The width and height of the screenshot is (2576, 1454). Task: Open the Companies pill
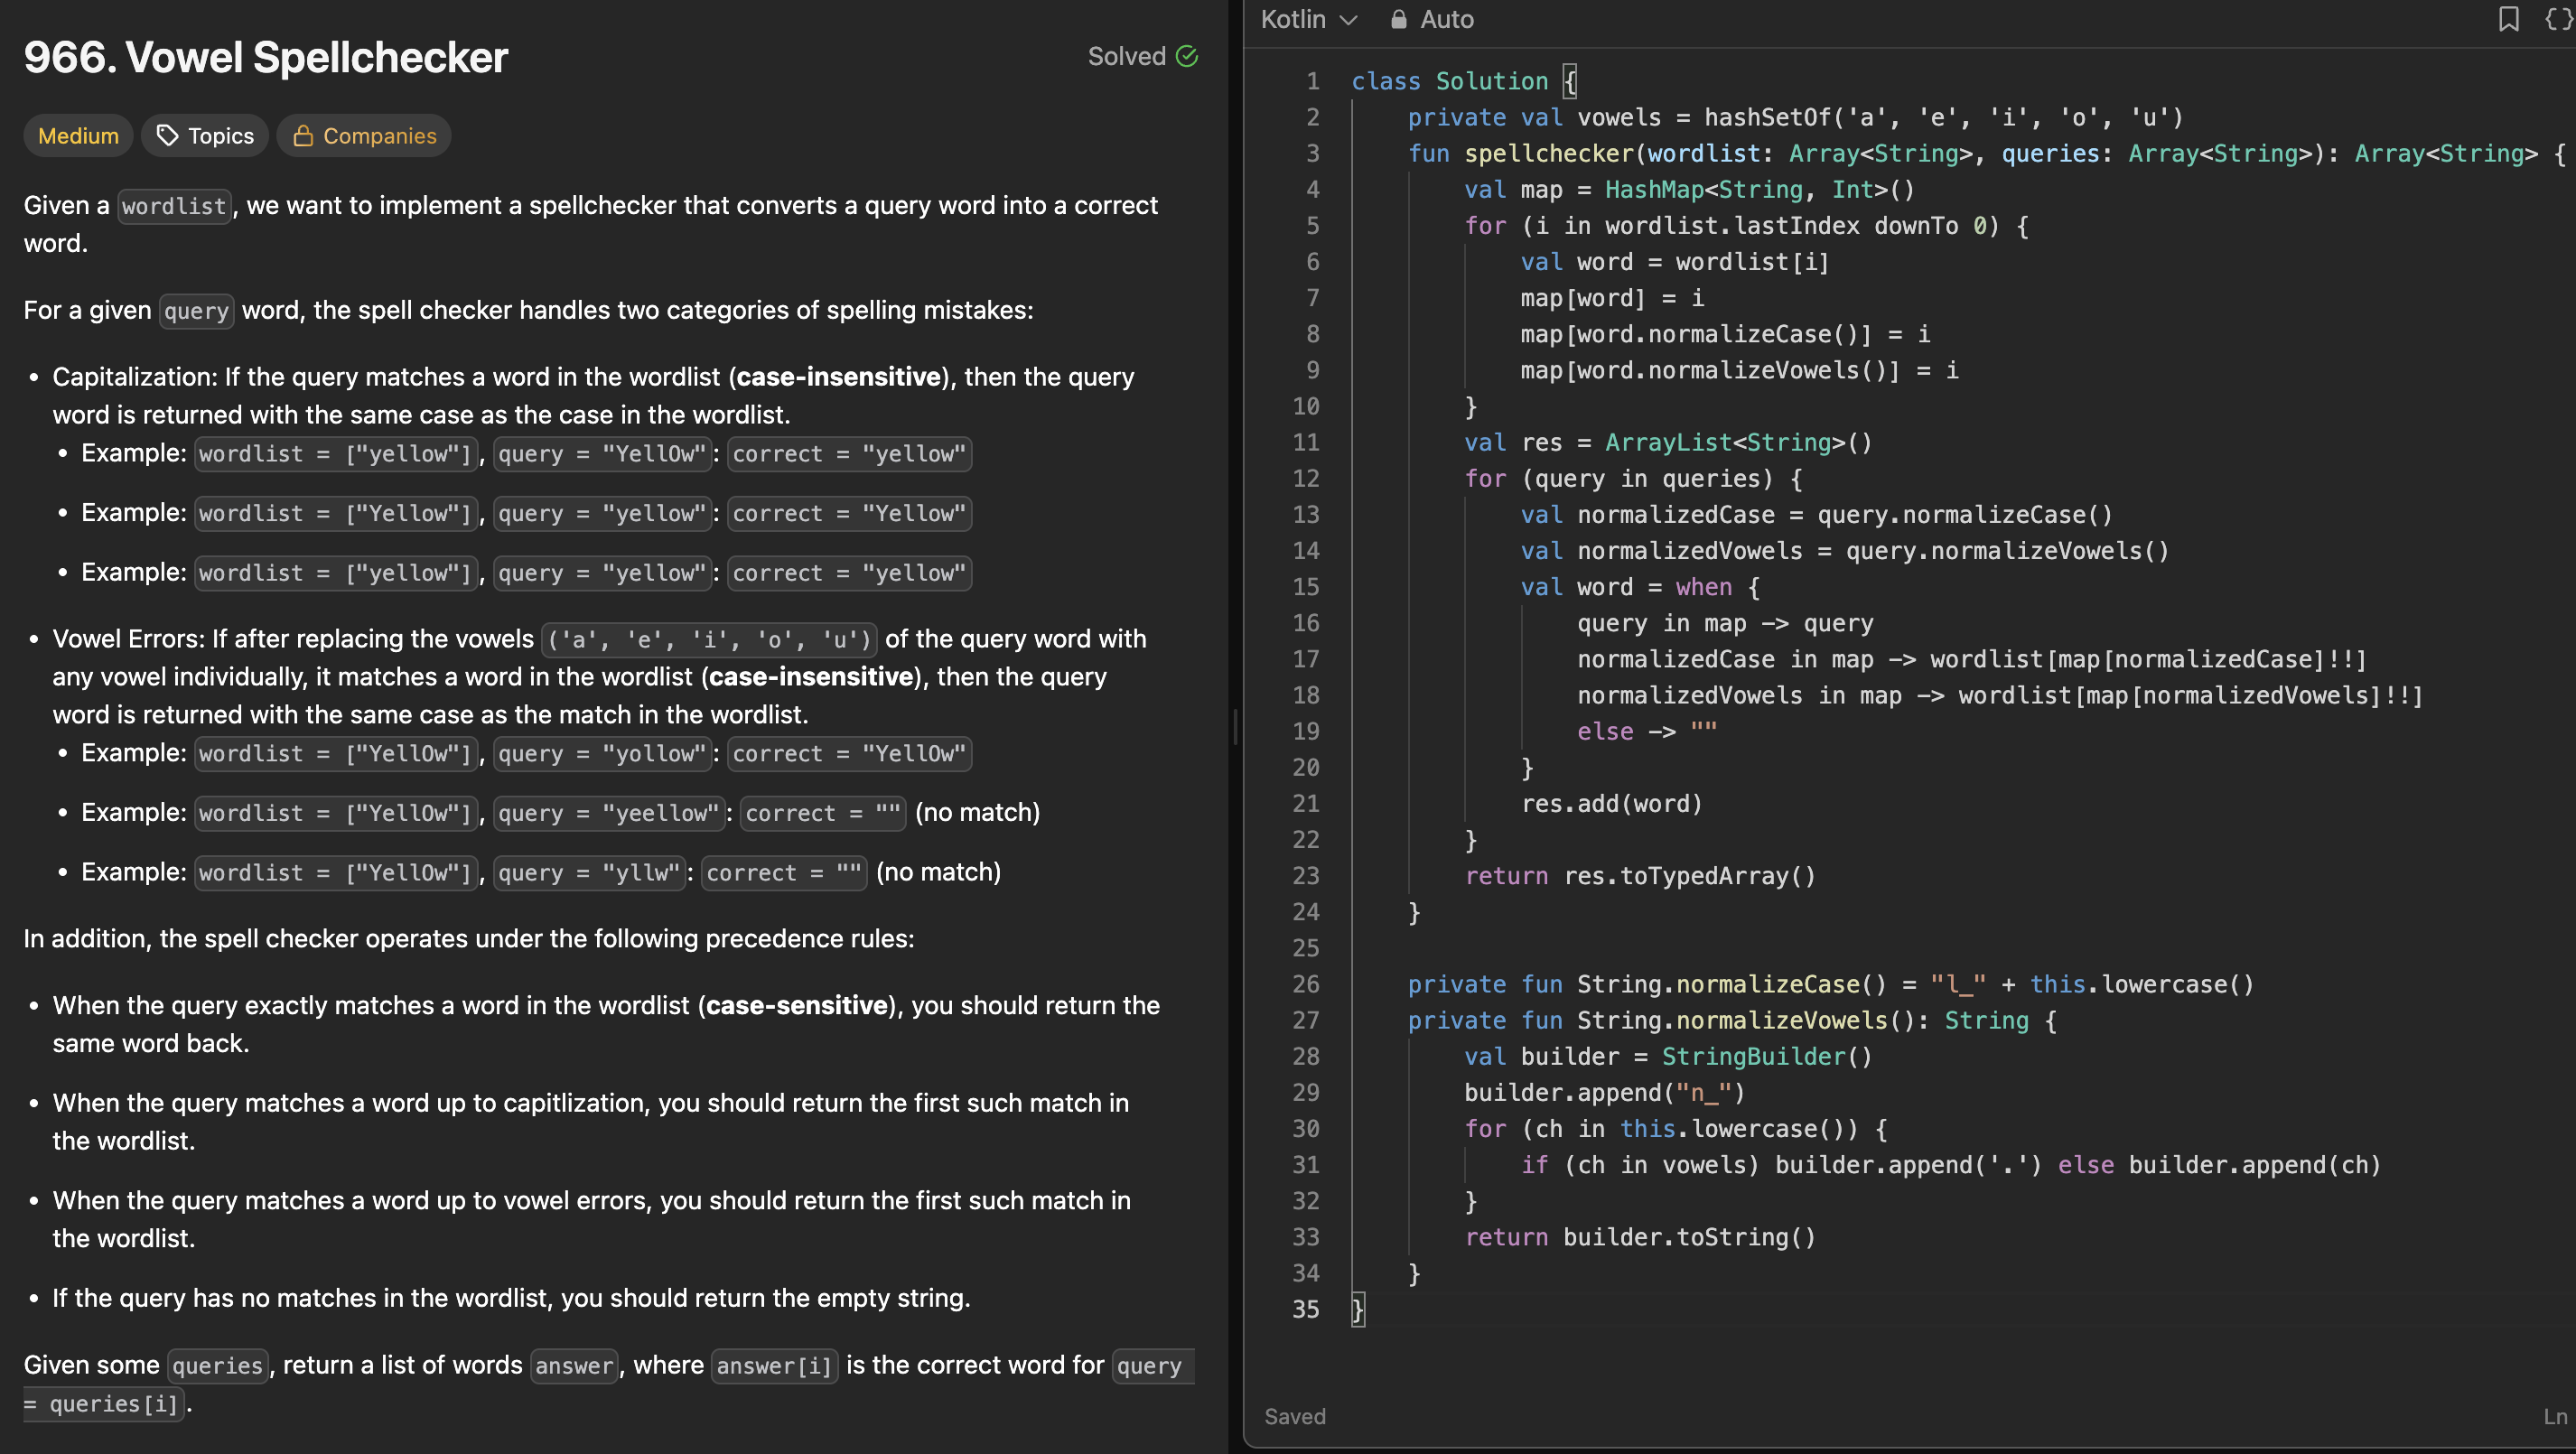(379, 135)
